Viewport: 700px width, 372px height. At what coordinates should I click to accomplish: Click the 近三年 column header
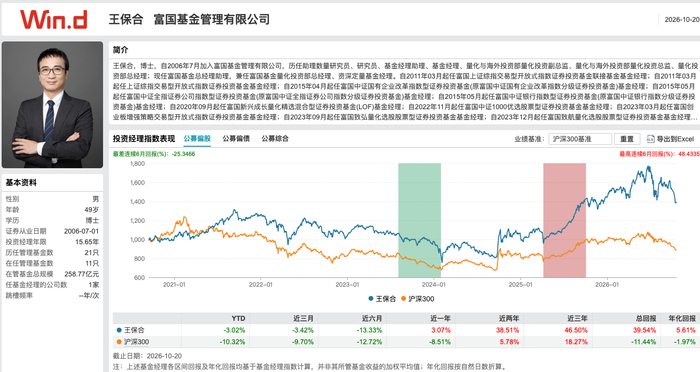[577, 318]
